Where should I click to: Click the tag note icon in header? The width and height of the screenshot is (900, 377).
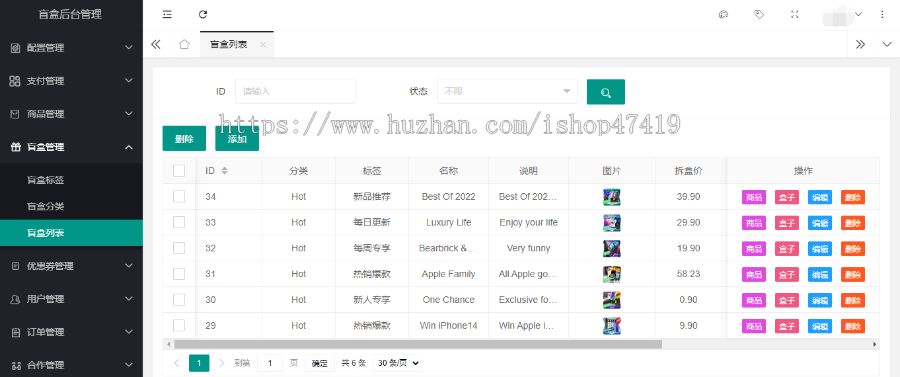(x=759, y=15)
